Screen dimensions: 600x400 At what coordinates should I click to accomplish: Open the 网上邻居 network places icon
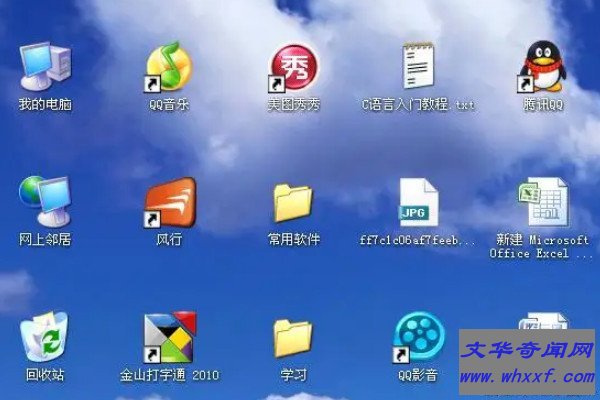(44, 201)
